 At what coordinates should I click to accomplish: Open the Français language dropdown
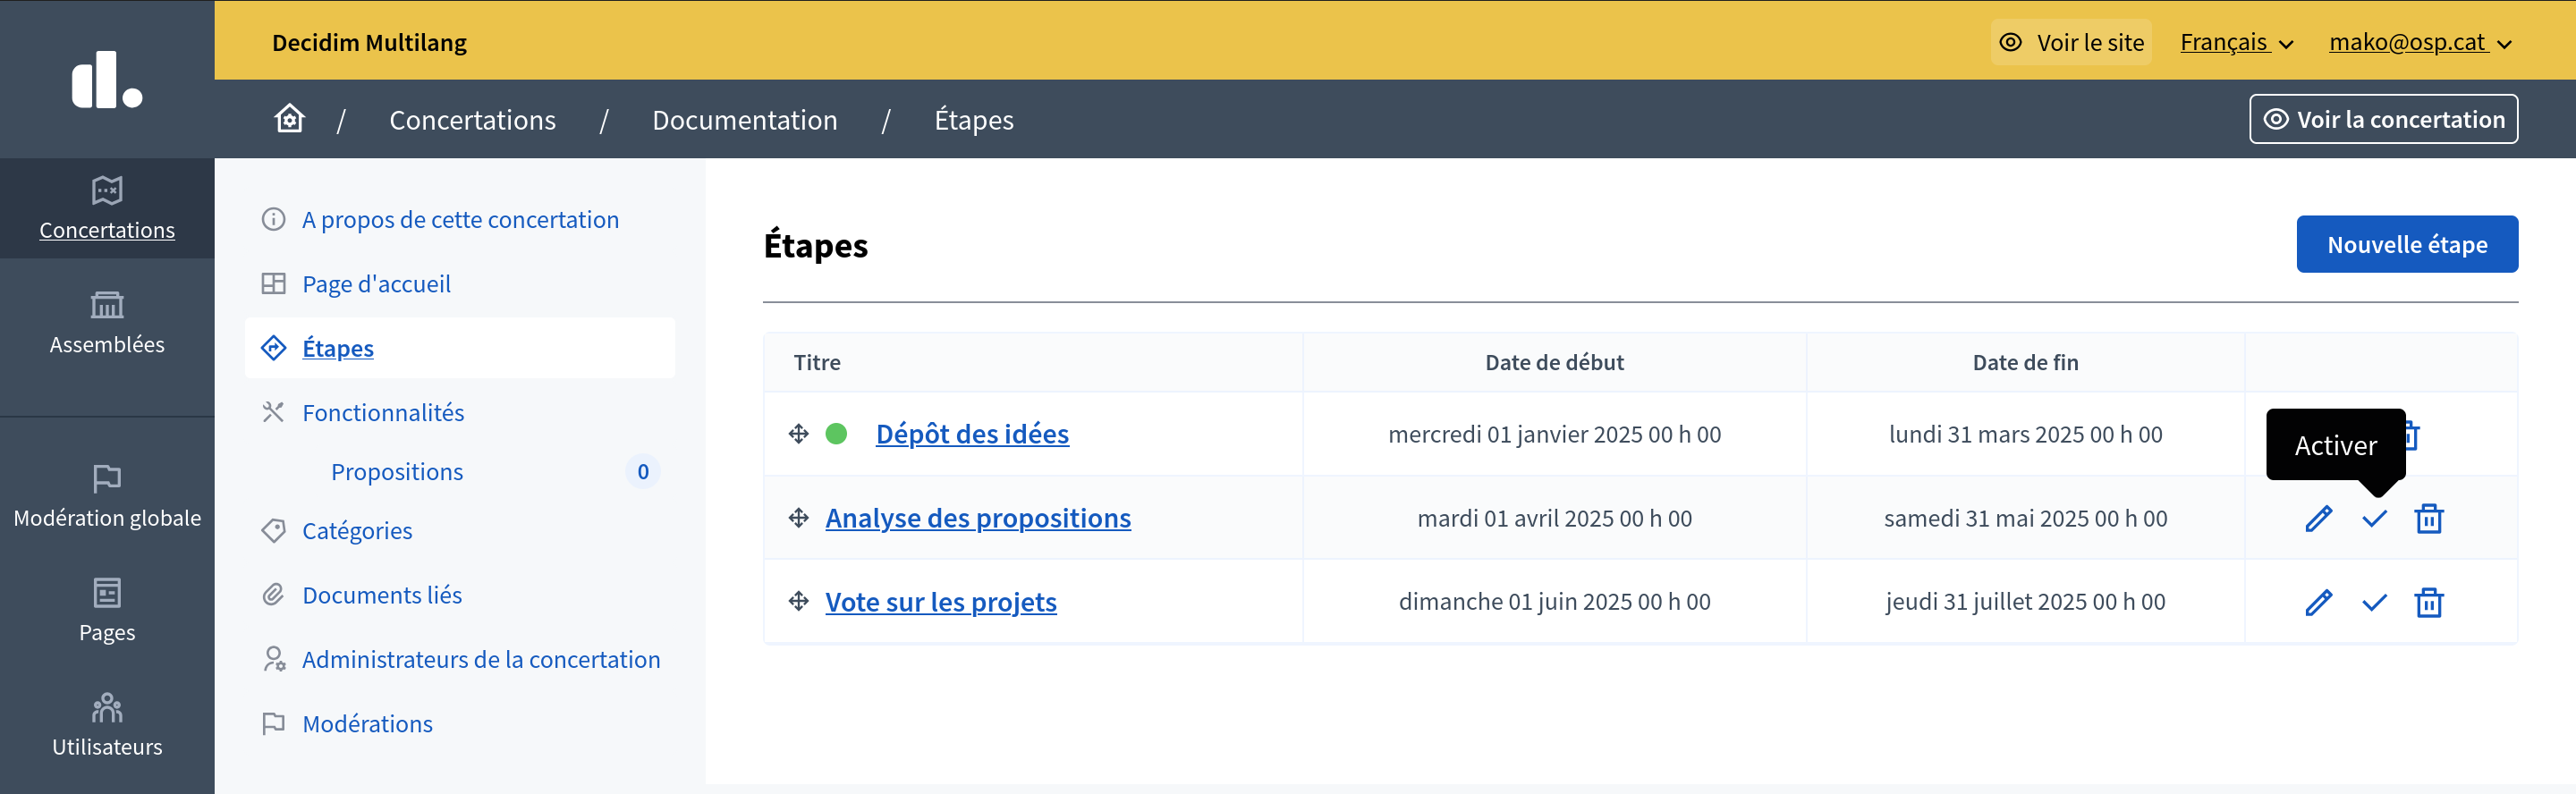(x=2236, y=42)
